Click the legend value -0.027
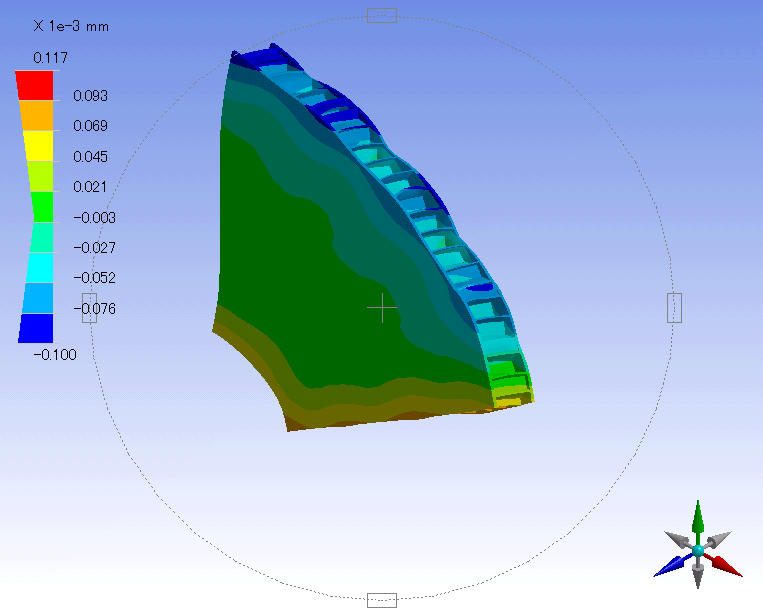 coord(94,248)
